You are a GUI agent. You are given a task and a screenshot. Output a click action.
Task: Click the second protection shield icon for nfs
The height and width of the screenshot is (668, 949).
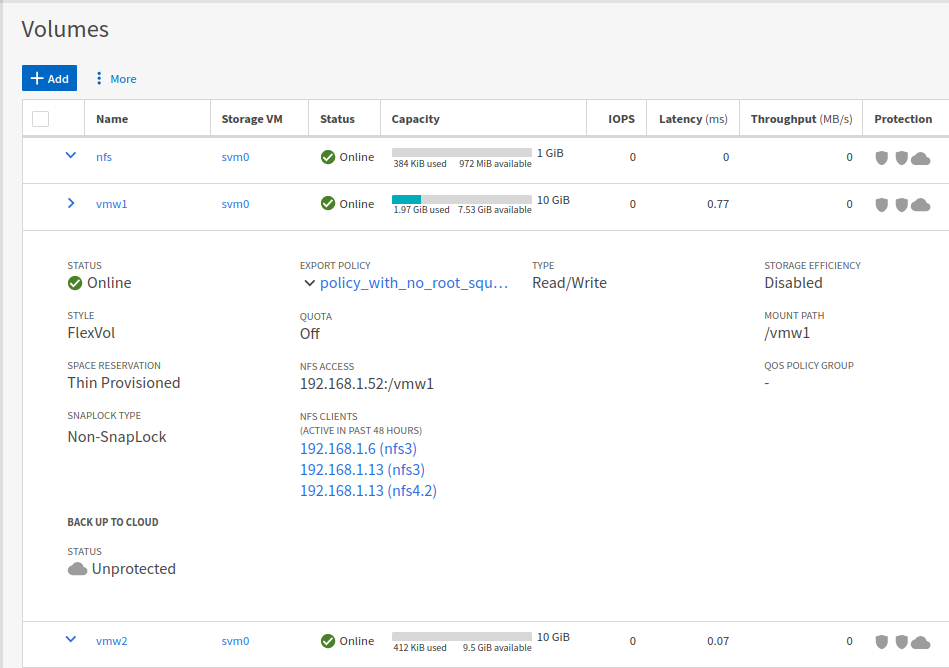click(x=902, y=158)
